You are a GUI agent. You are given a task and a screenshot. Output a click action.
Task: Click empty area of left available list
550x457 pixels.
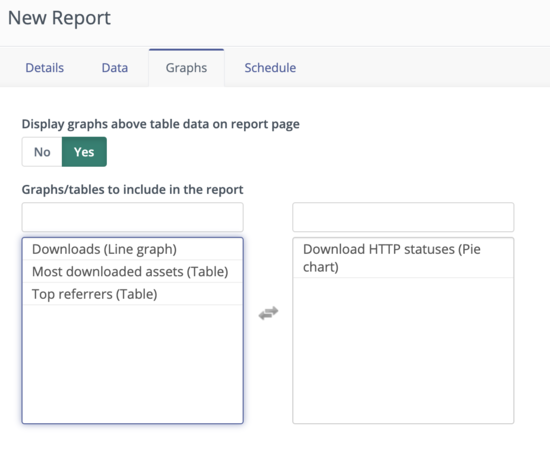click(133, 363)
